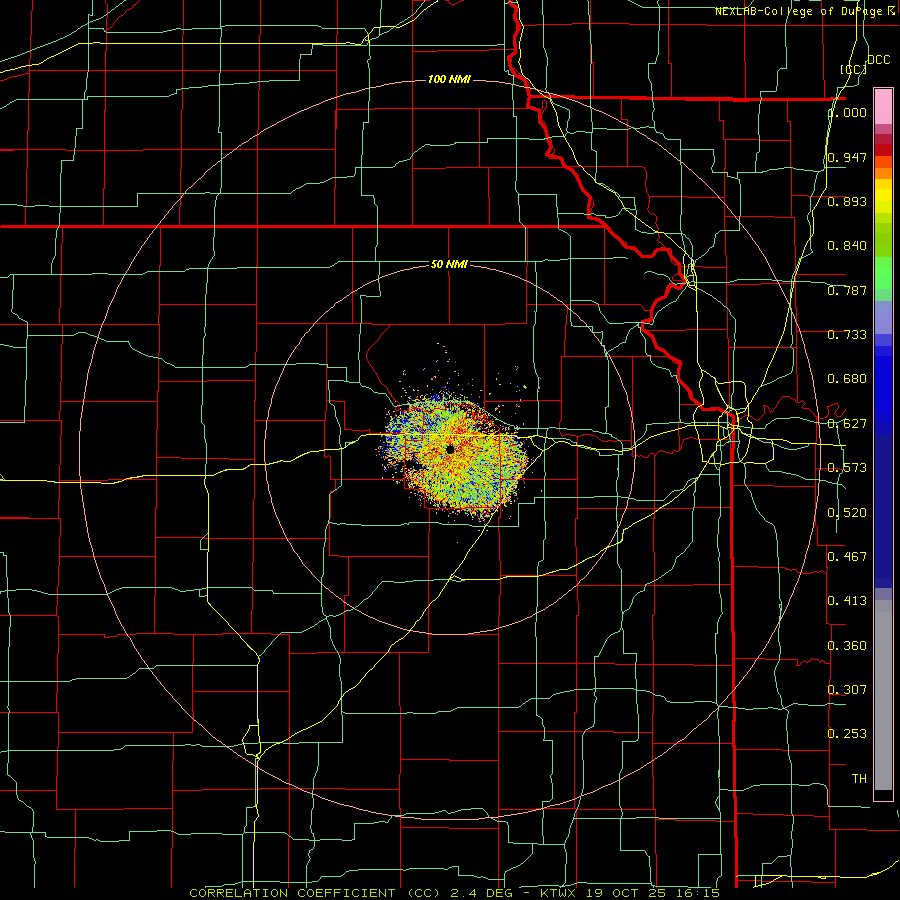The height and width of the screenshot is (900, 900).
Task: Click the 19 OCT 25 date text
Action: point(626,893)
